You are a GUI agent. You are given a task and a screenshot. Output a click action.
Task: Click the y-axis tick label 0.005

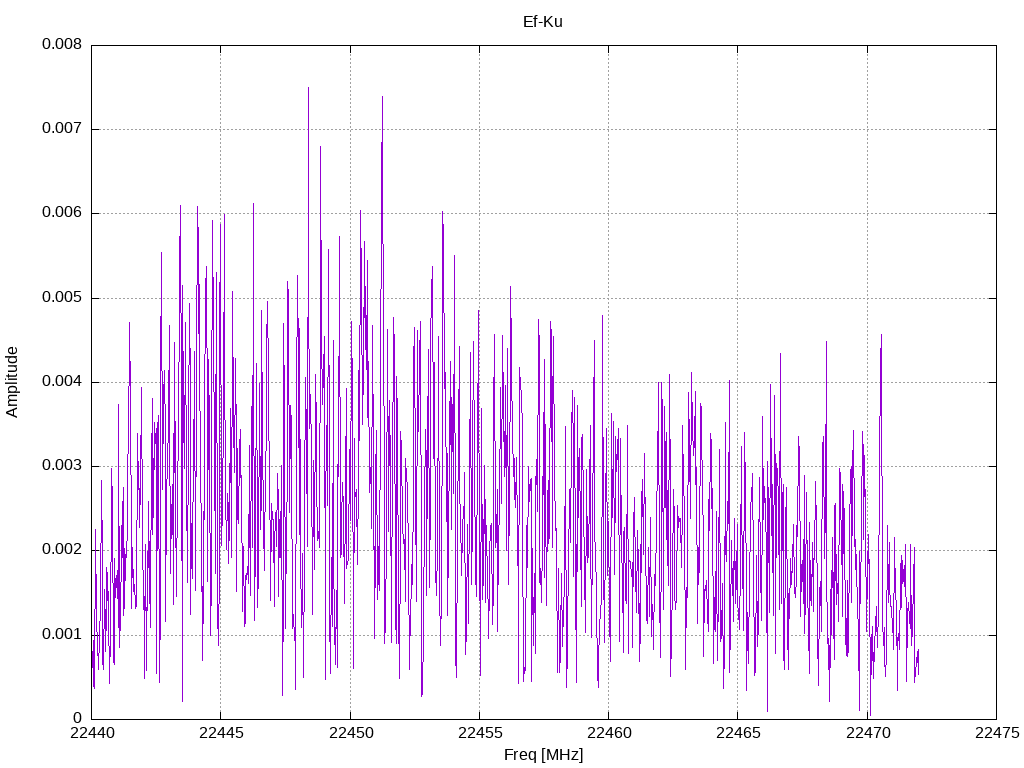[x=62, y=298]
